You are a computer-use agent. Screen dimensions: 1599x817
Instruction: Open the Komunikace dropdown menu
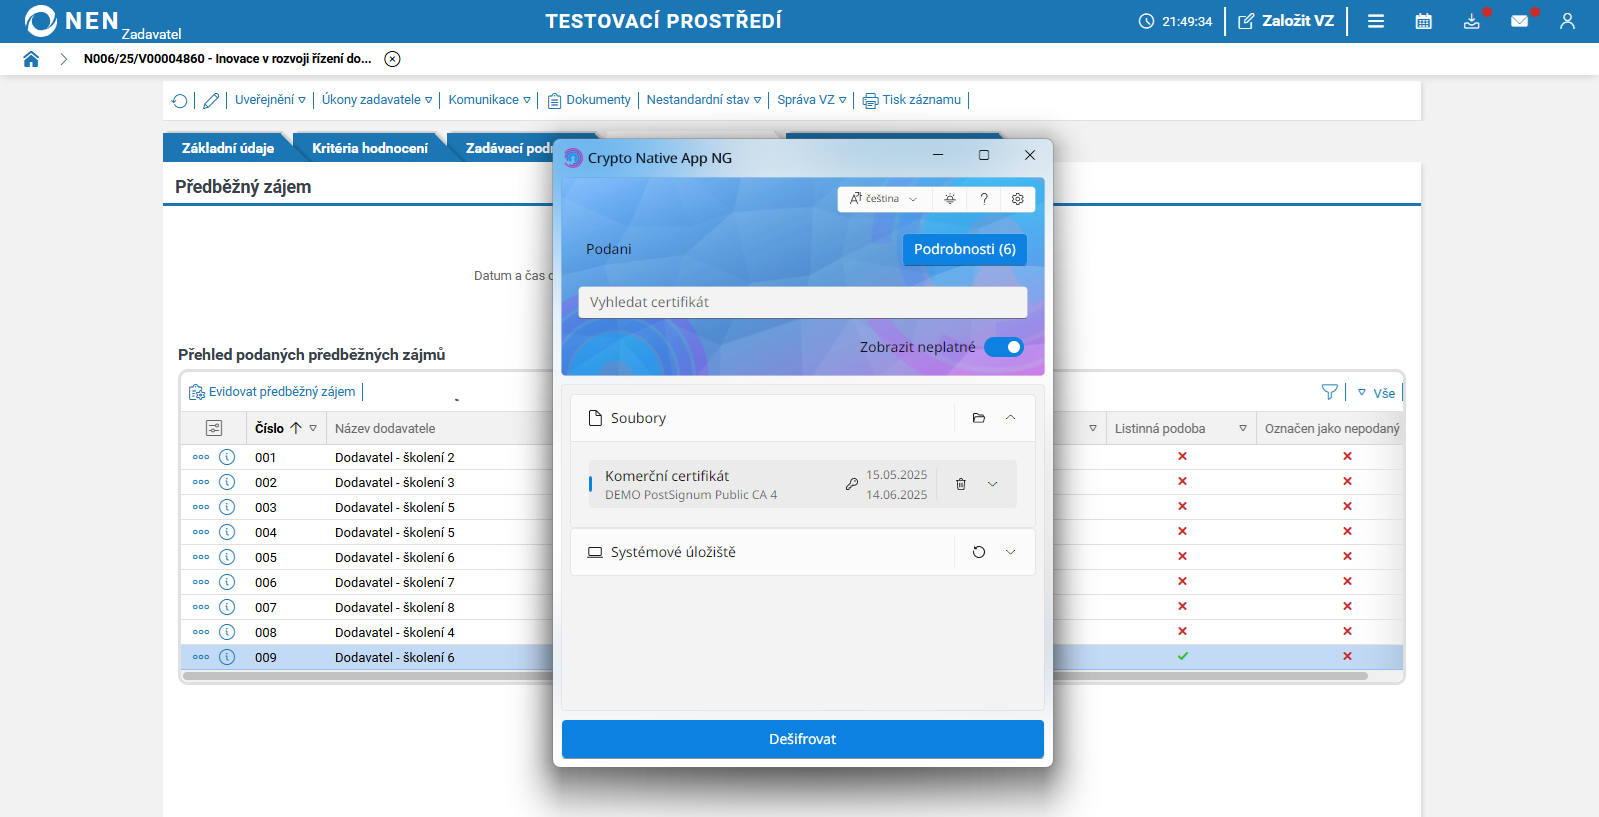click(x=489, y=100)
